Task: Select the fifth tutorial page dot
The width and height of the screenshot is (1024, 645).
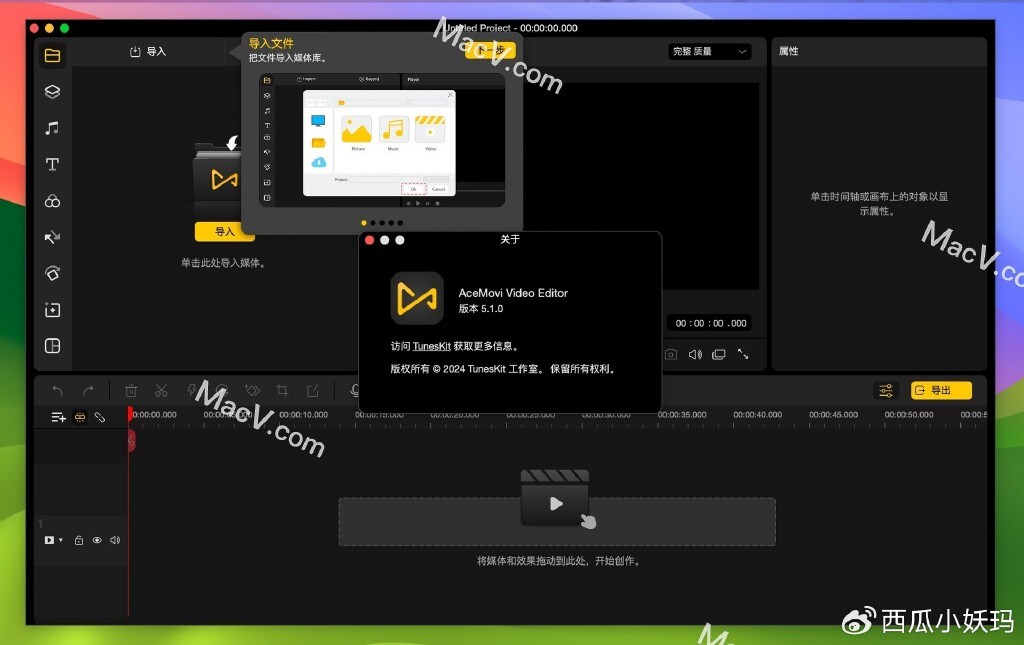Action: pos(400,223)
